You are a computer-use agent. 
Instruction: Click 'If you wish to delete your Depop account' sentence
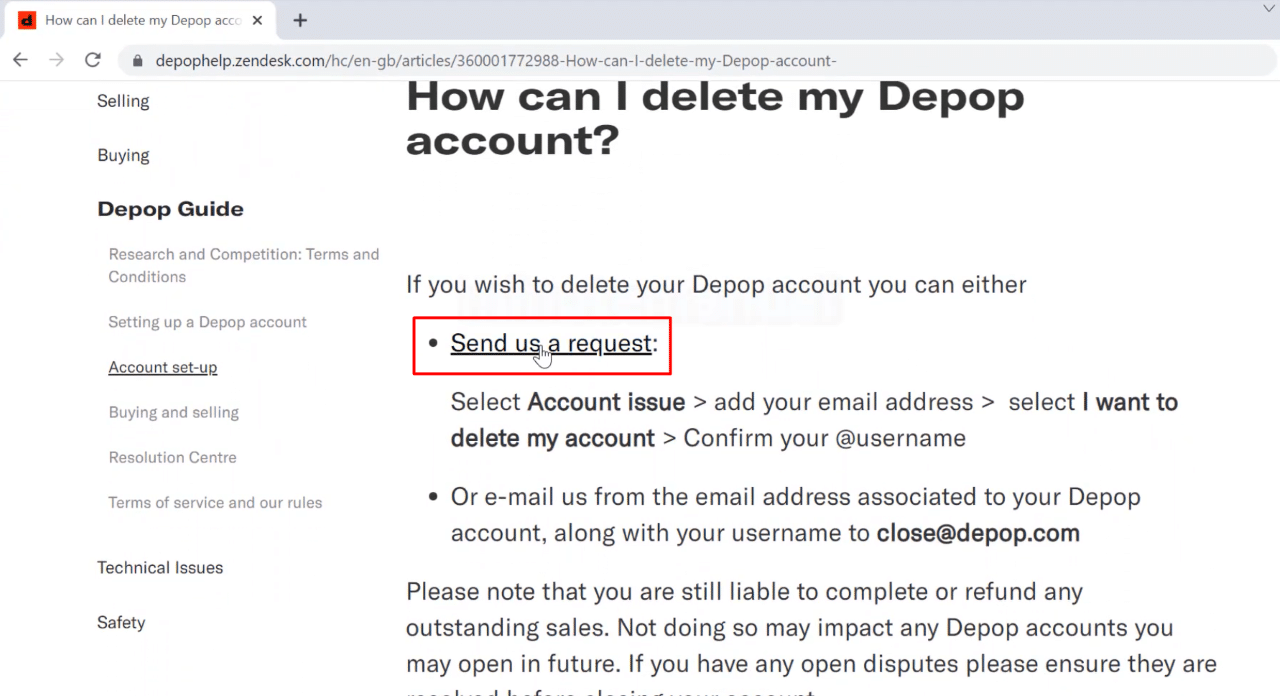[716, 285]
